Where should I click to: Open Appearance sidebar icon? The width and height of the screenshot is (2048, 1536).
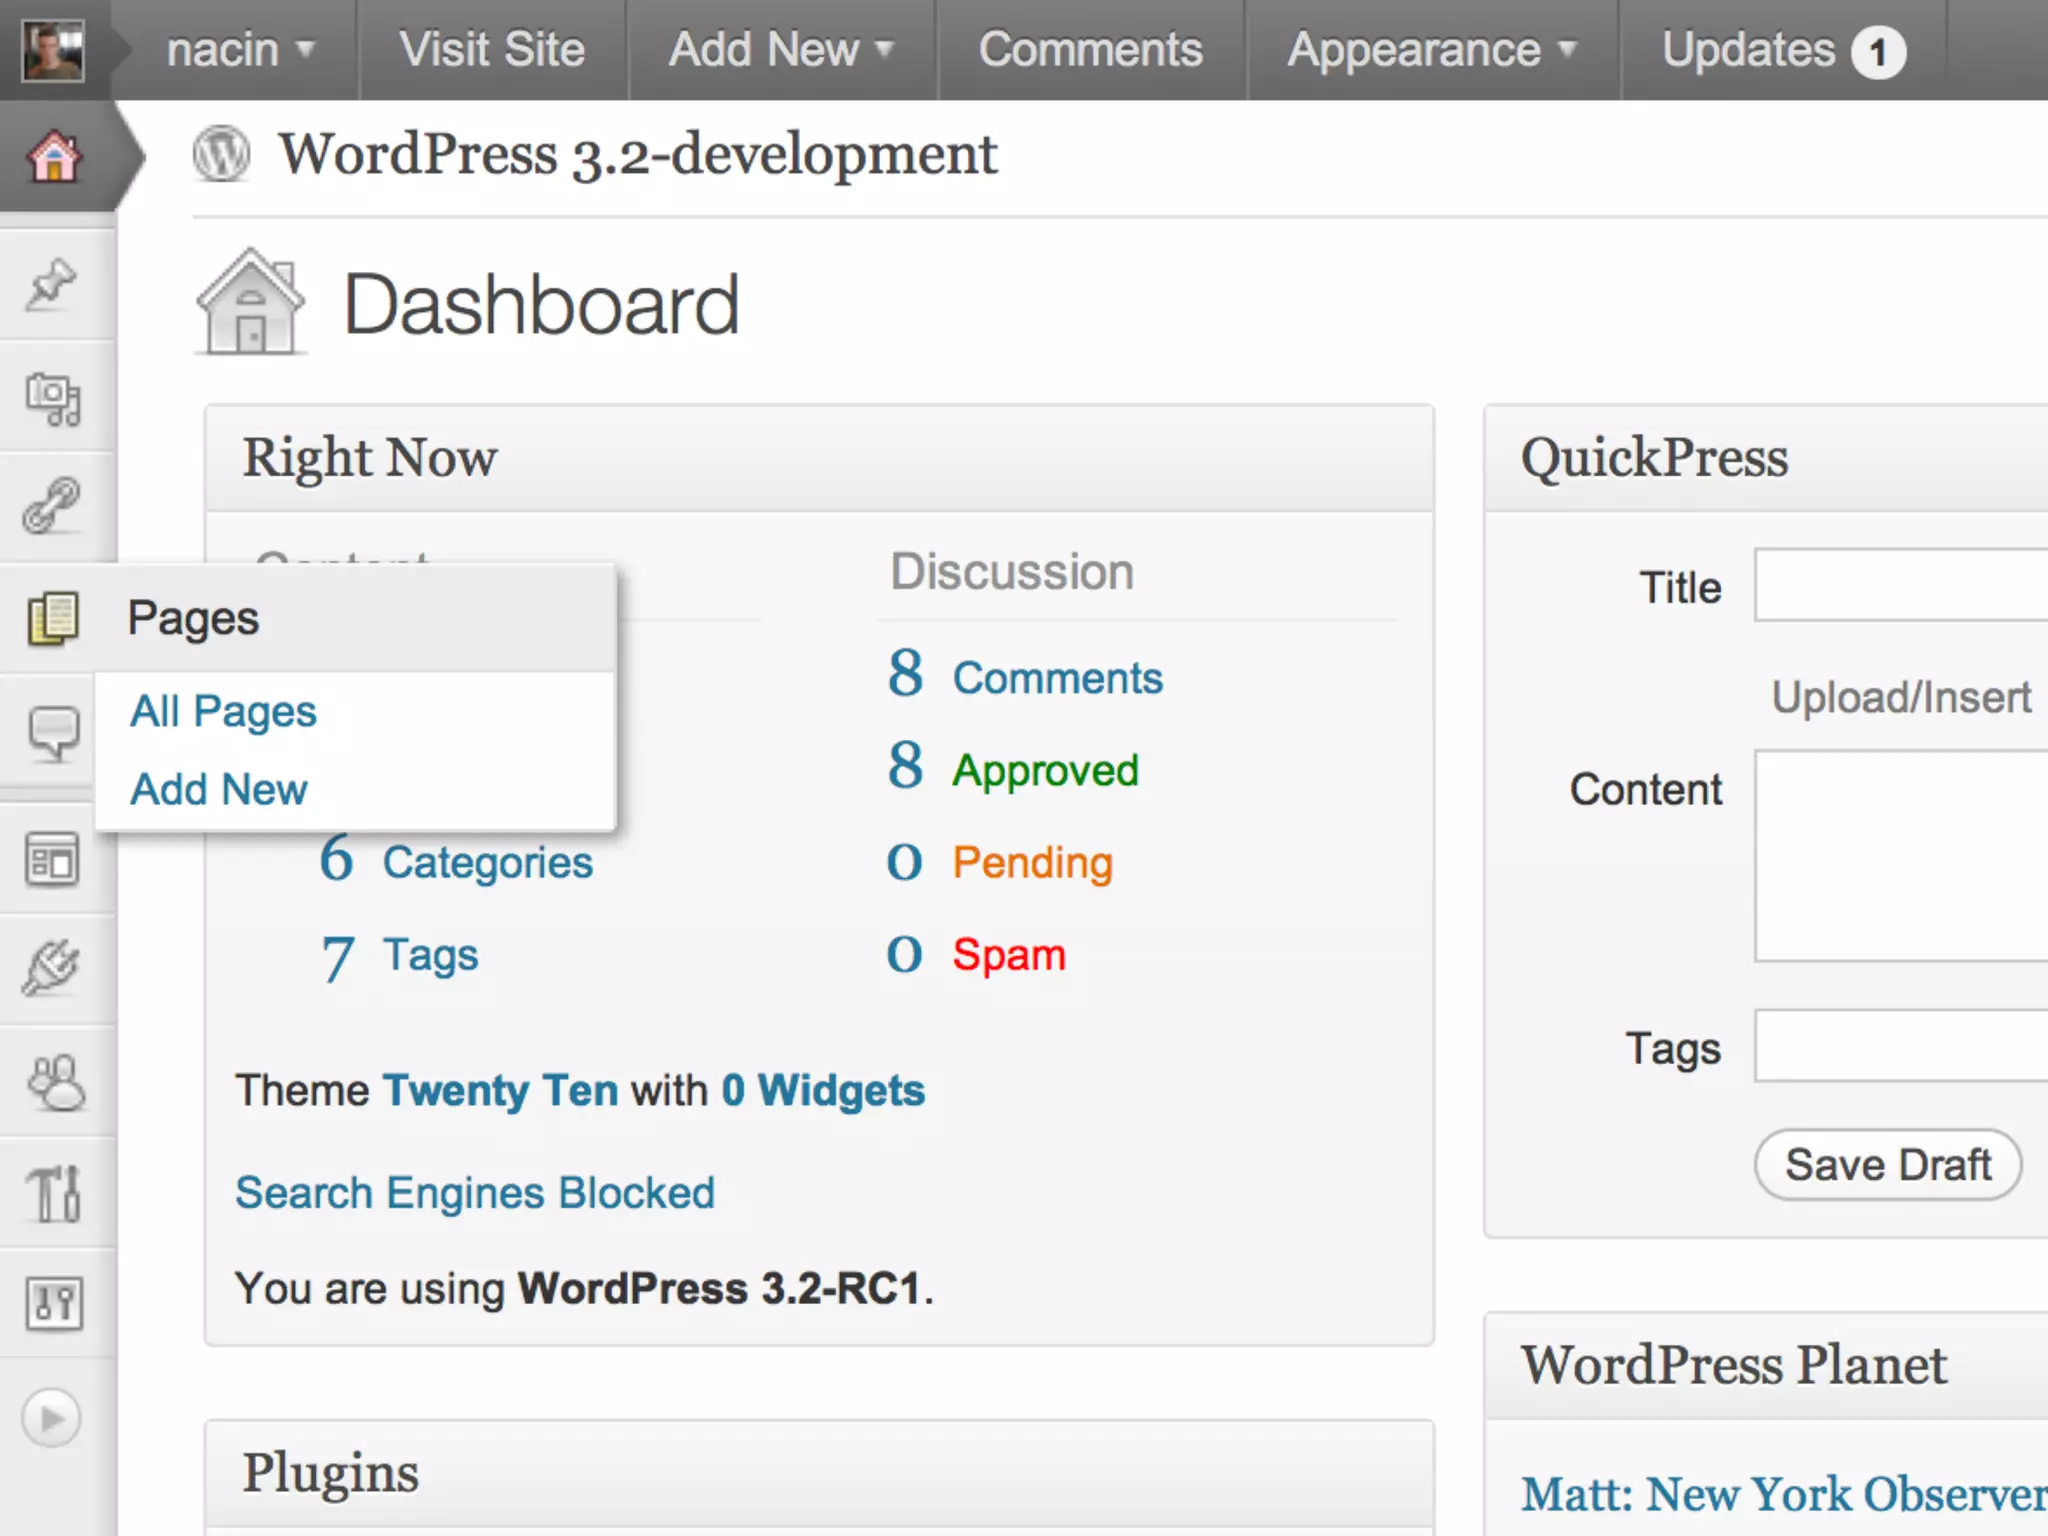tap(53, 860)
